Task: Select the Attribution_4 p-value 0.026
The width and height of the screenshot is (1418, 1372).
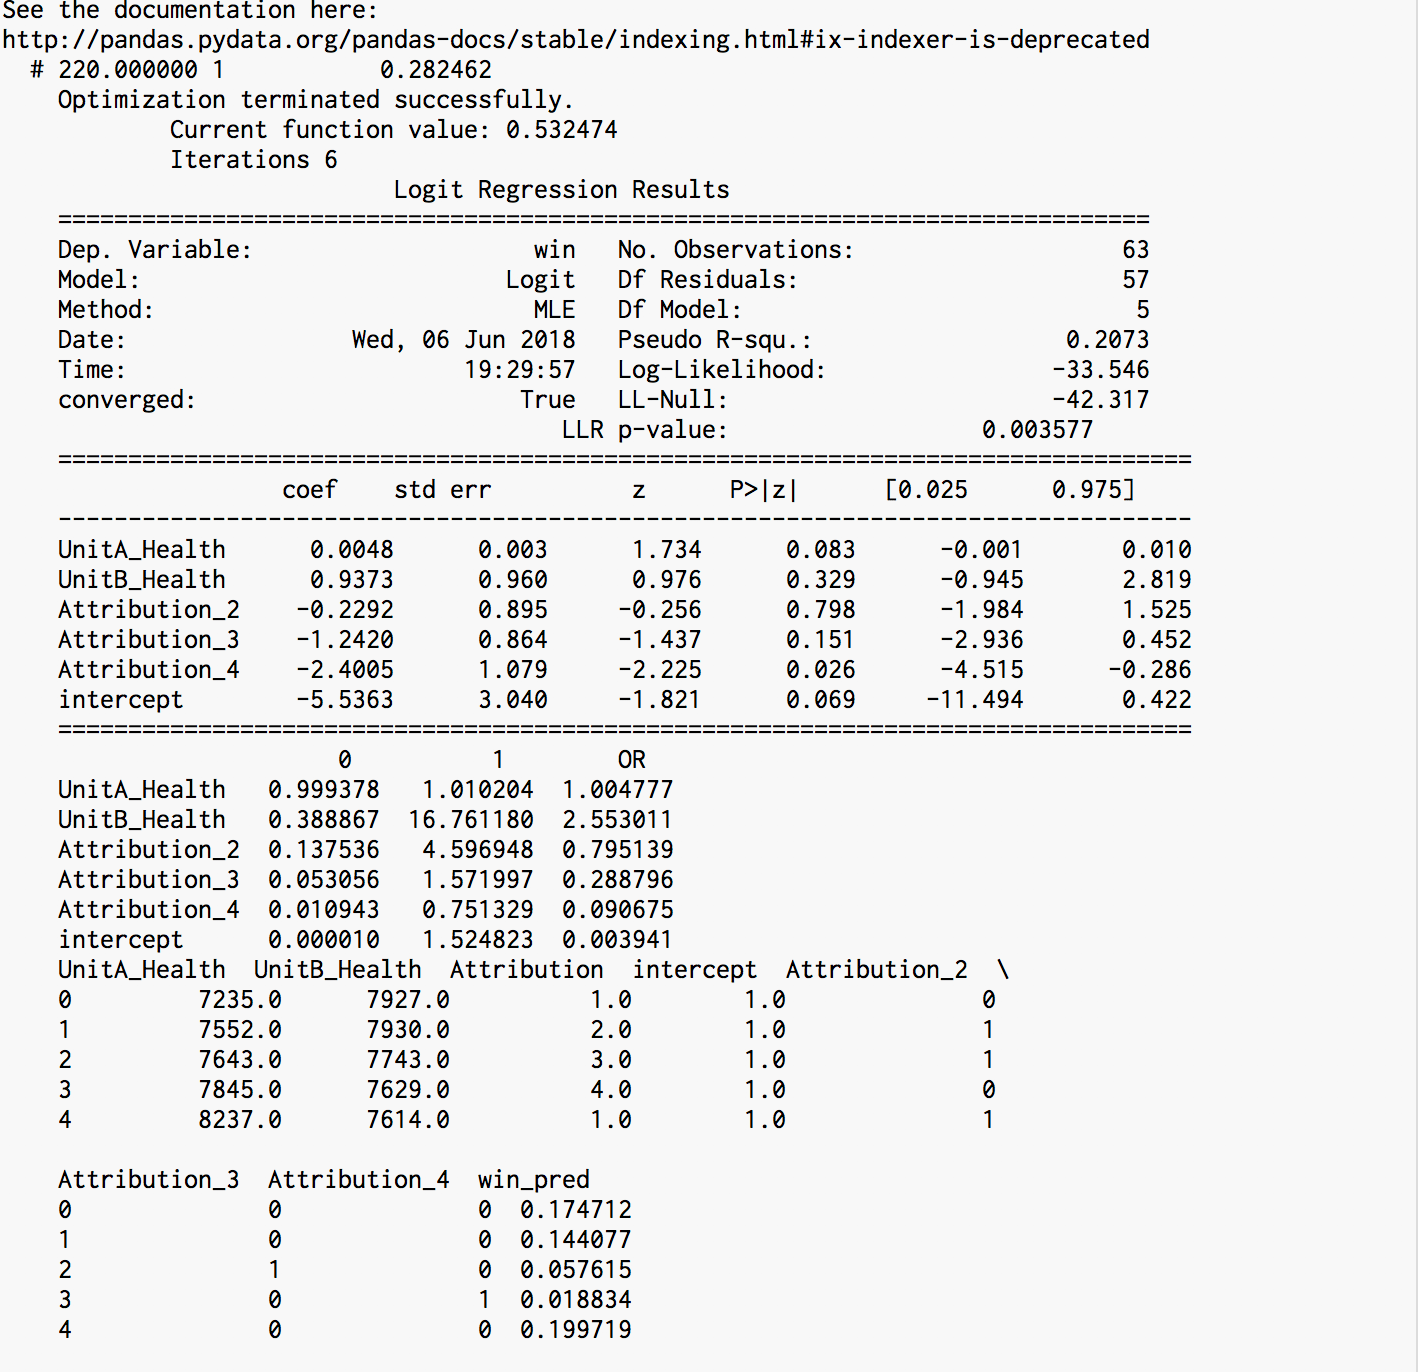Action: [820, 669]
